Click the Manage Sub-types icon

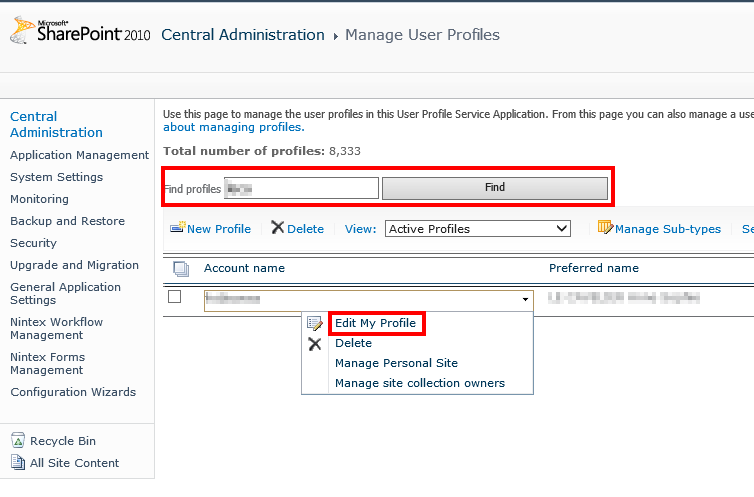click(604, 228)
